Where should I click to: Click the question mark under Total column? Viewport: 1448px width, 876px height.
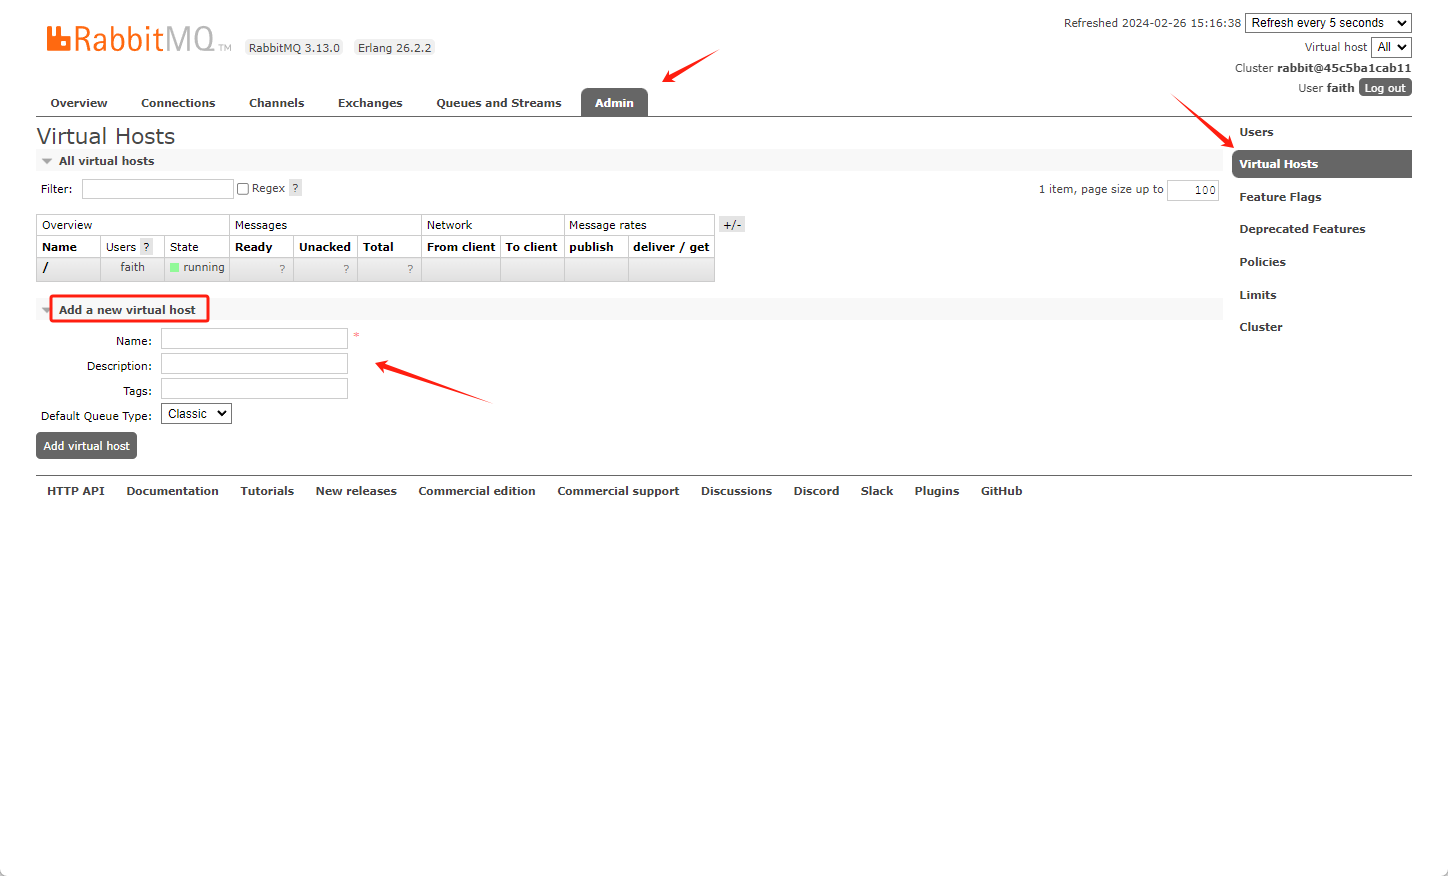point(410,269)
